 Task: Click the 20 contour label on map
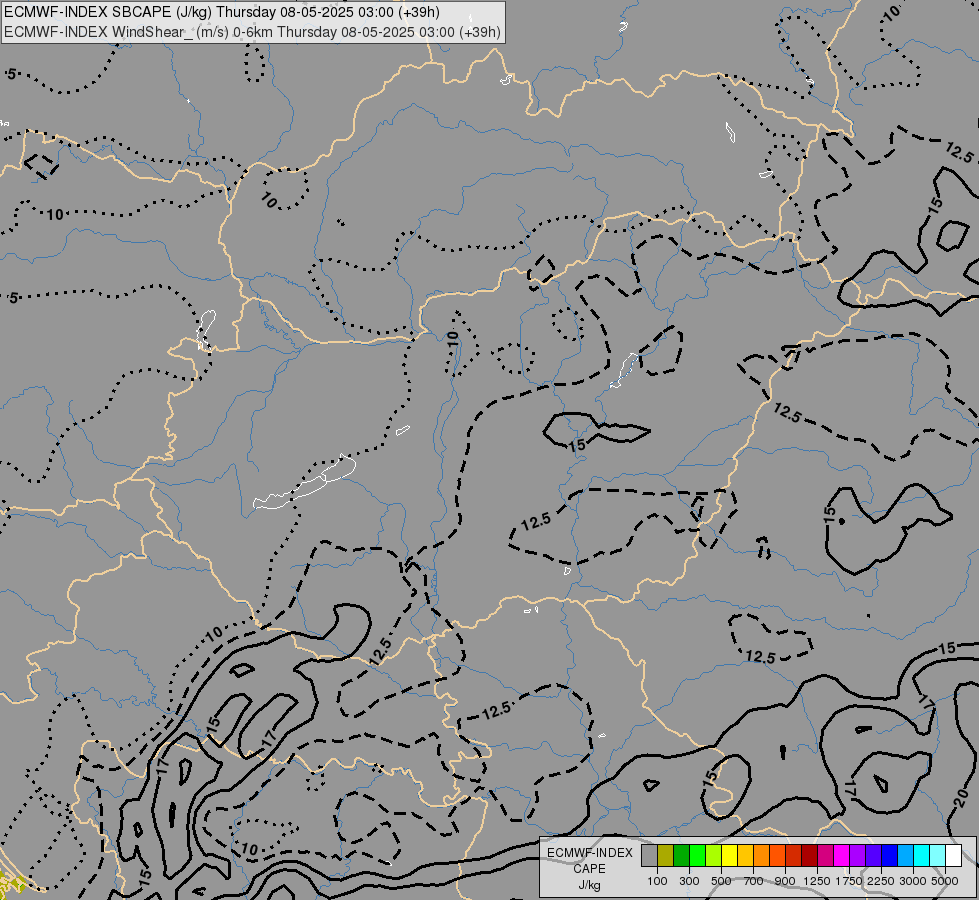(x=962, y=799)
